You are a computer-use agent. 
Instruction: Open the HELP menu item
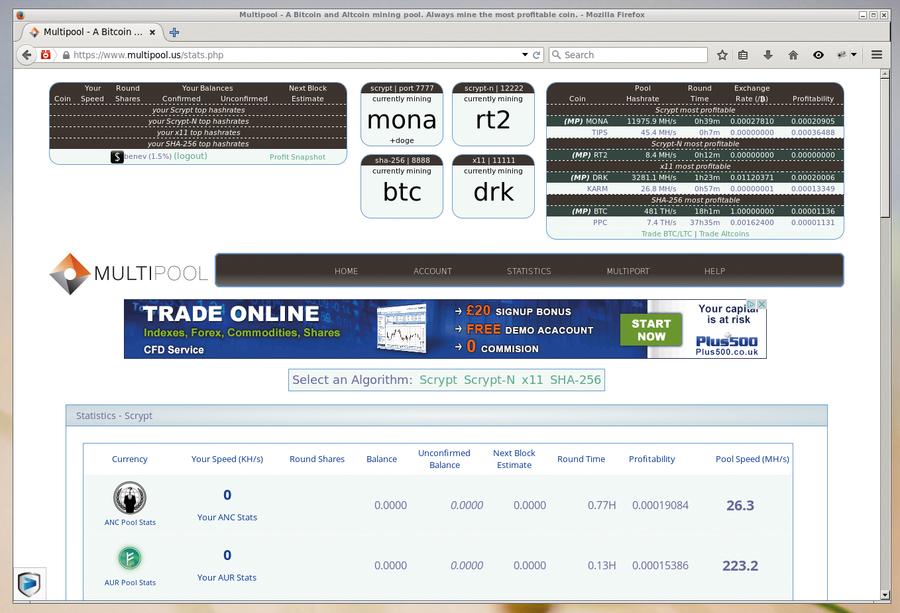pos(715,271)
